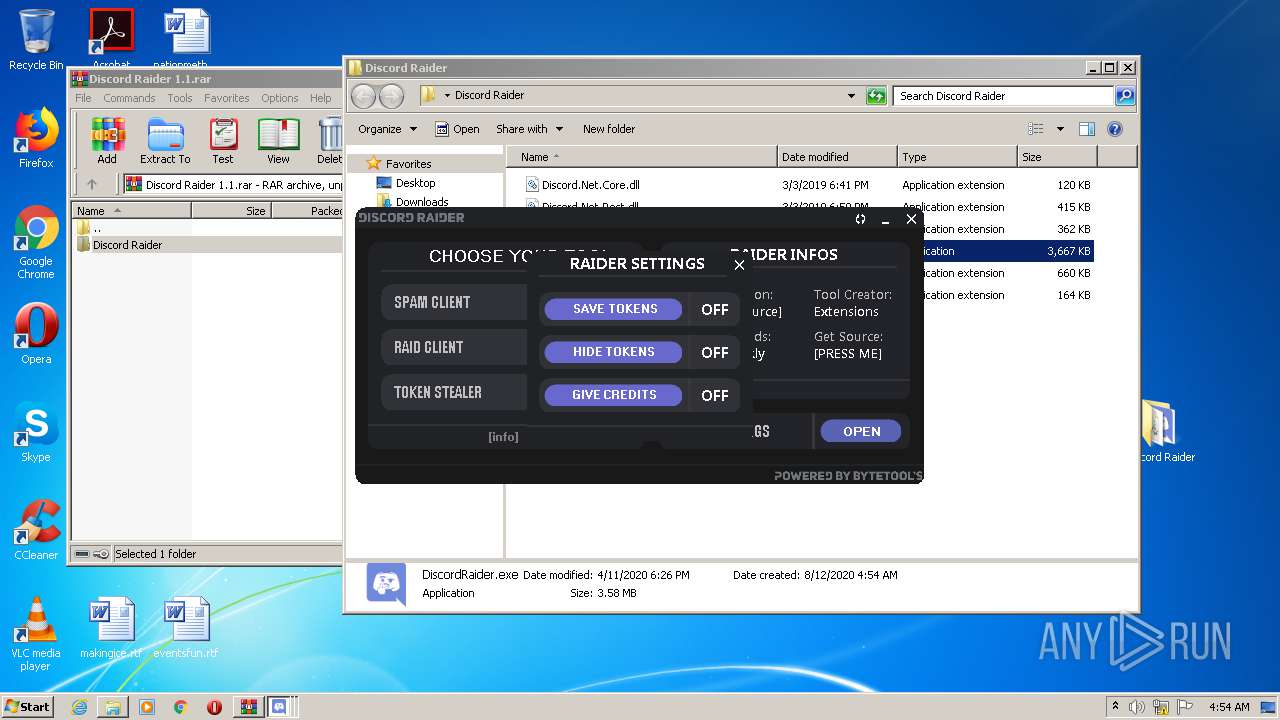Show hidden system tray icons
Viewport: 1280px width, 720px height.
pos(1115,707)
